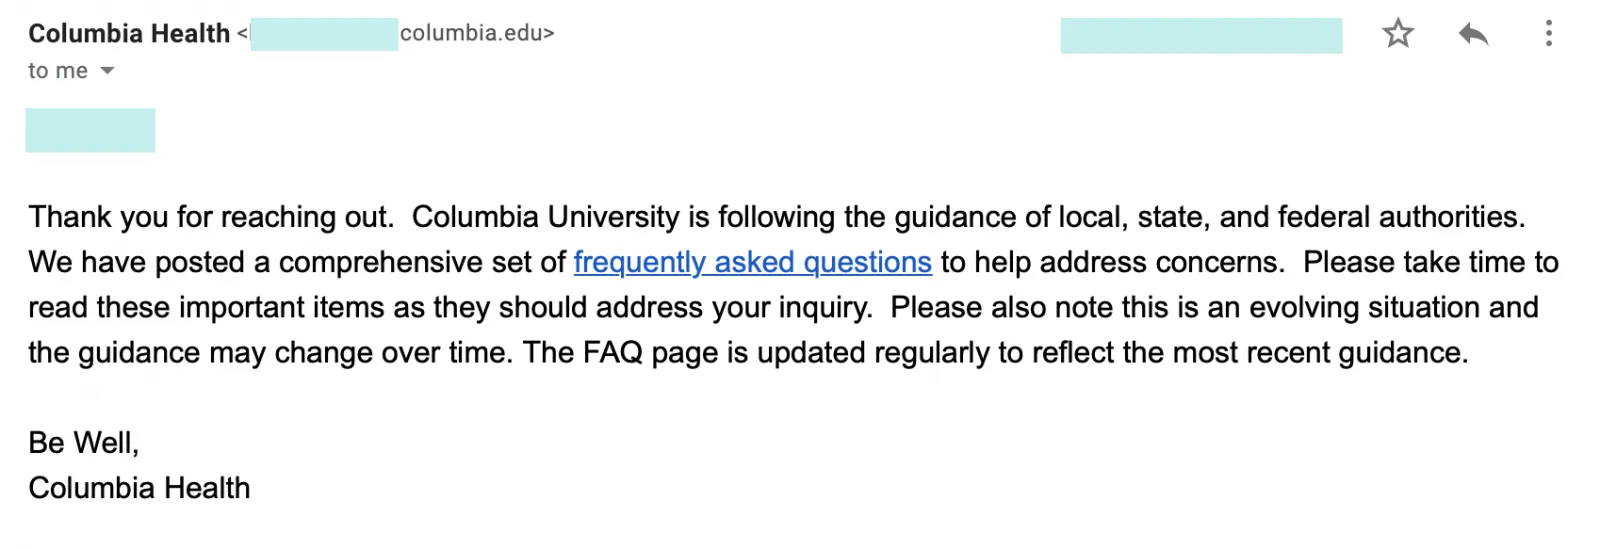Expand recipient details arrow beside "to me"
1600x549 pixels.
[x=107, y=71]
